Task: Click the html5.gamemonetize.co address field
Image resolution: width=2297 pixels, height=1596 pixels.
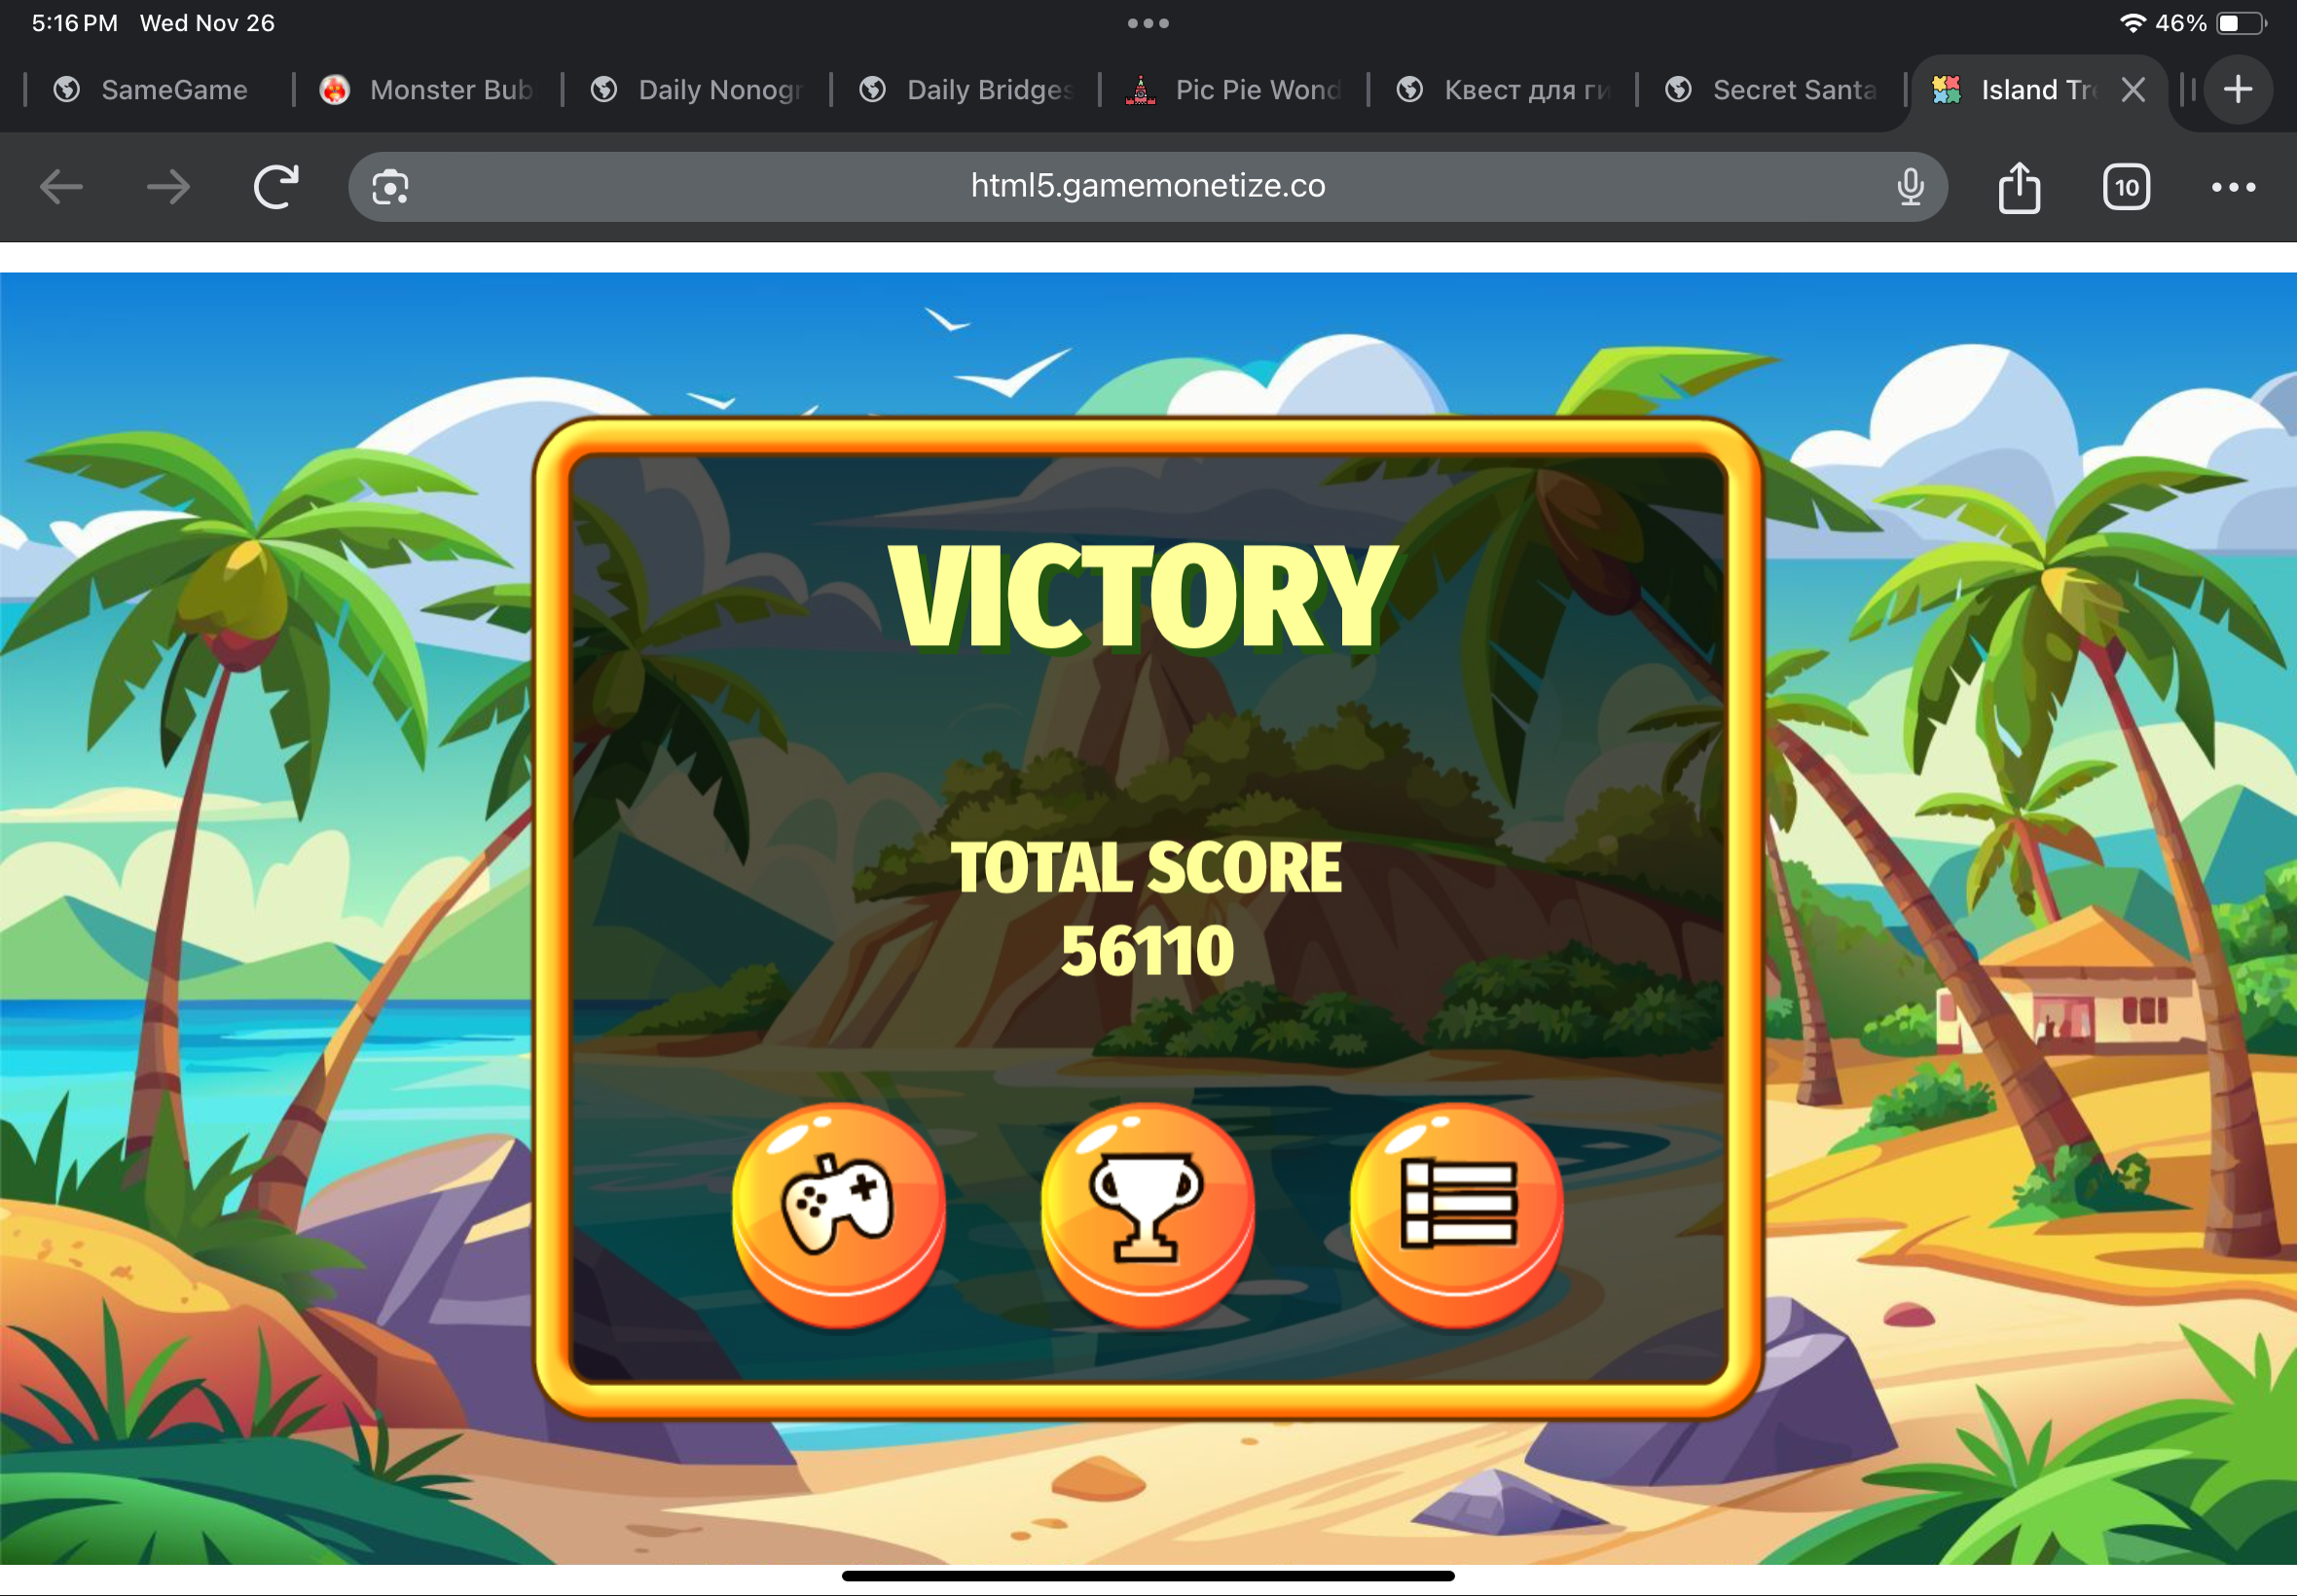Action: (1147, 186)
